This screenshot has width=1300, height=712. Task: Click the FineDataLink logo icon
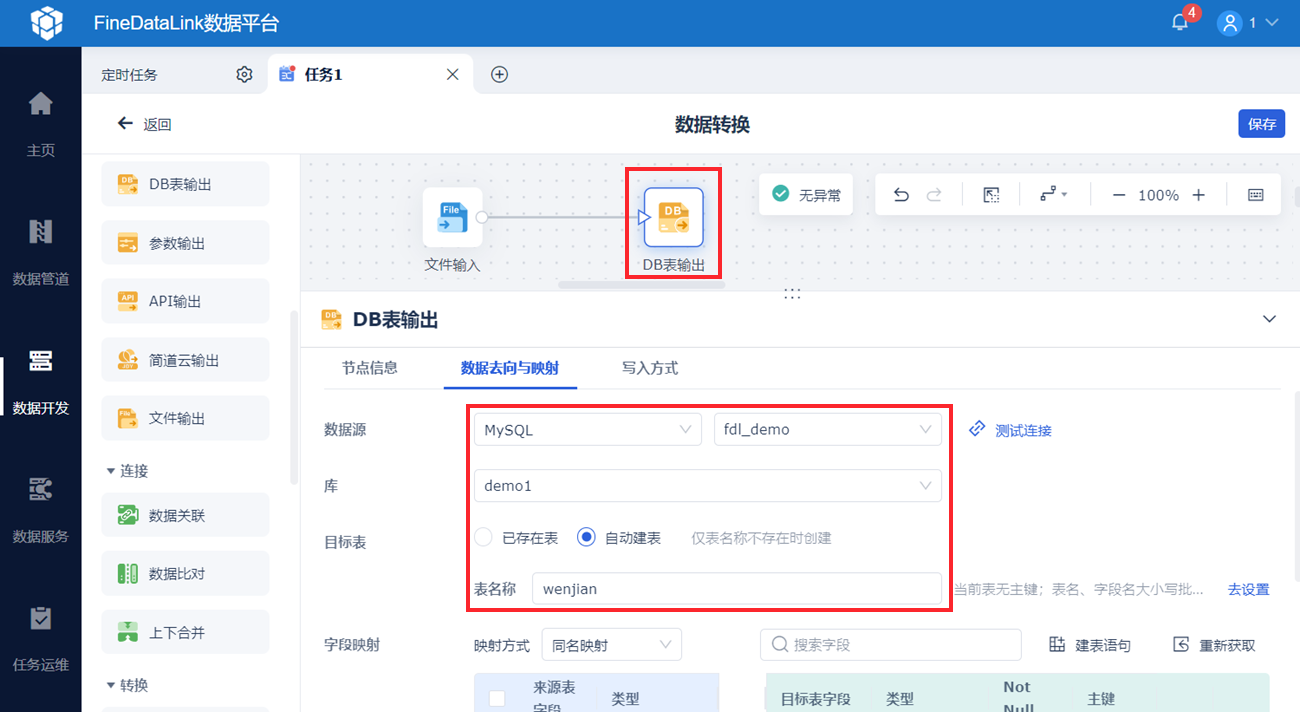coord(46,23)
